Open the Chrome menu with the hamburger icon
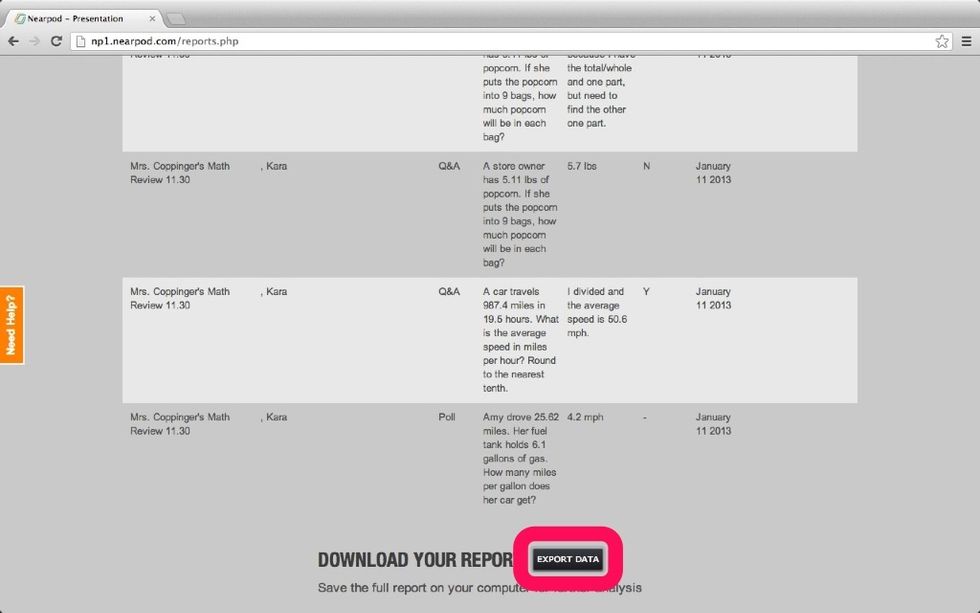This screenshot has width=980, height=613. [966, 41]
